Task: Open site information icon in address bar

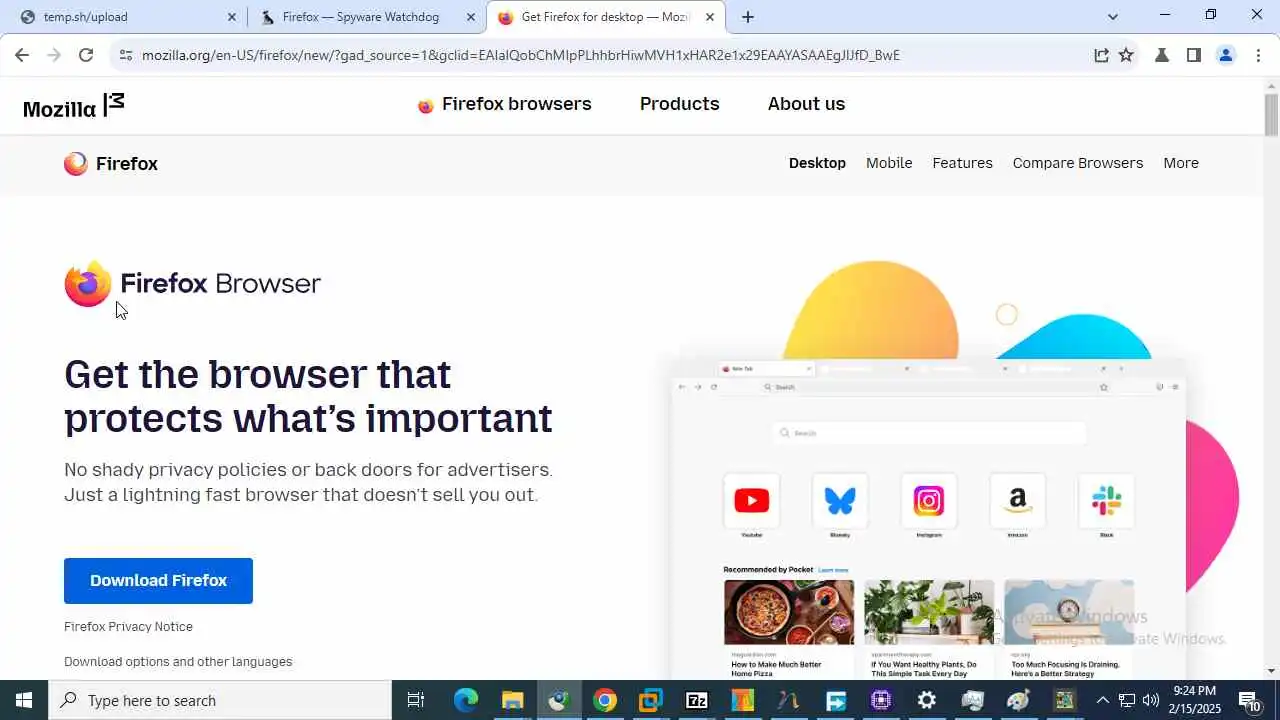Action: 125,55
